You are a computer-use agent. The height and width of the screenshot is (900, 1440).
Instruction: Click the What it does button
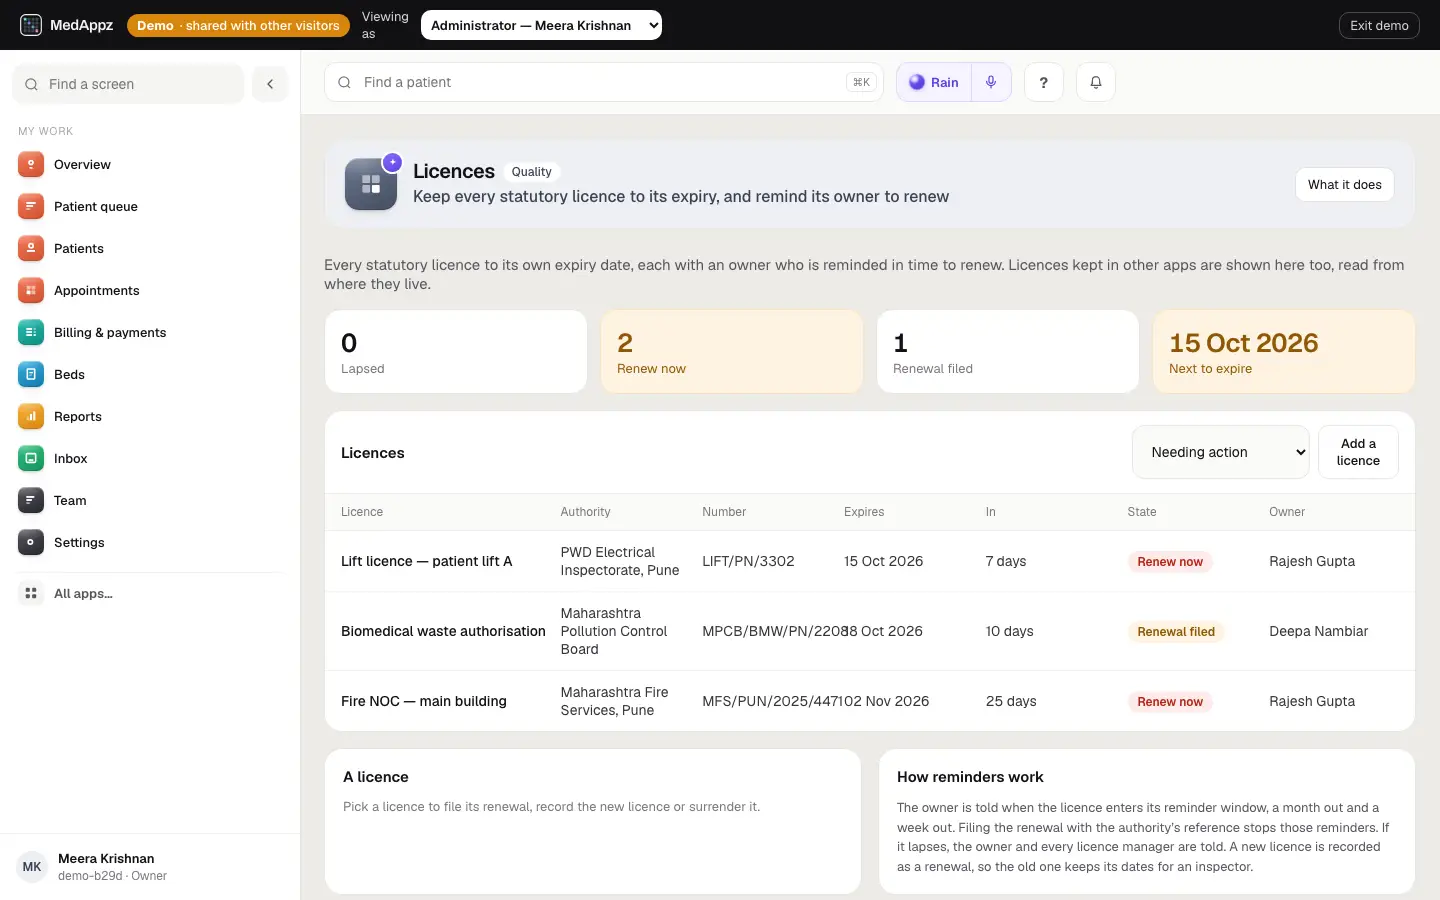pyautogui.click(x=1345, y=184)
